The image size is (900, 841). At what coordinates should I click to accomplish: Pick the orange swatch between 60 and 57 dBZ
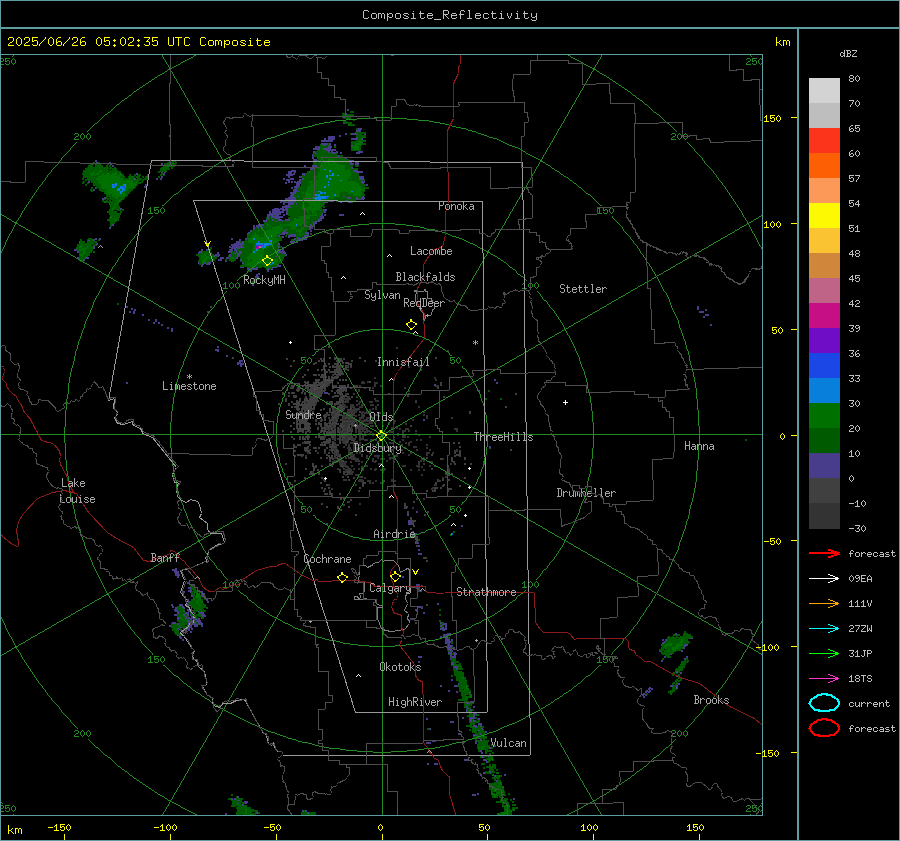(824, 166)
